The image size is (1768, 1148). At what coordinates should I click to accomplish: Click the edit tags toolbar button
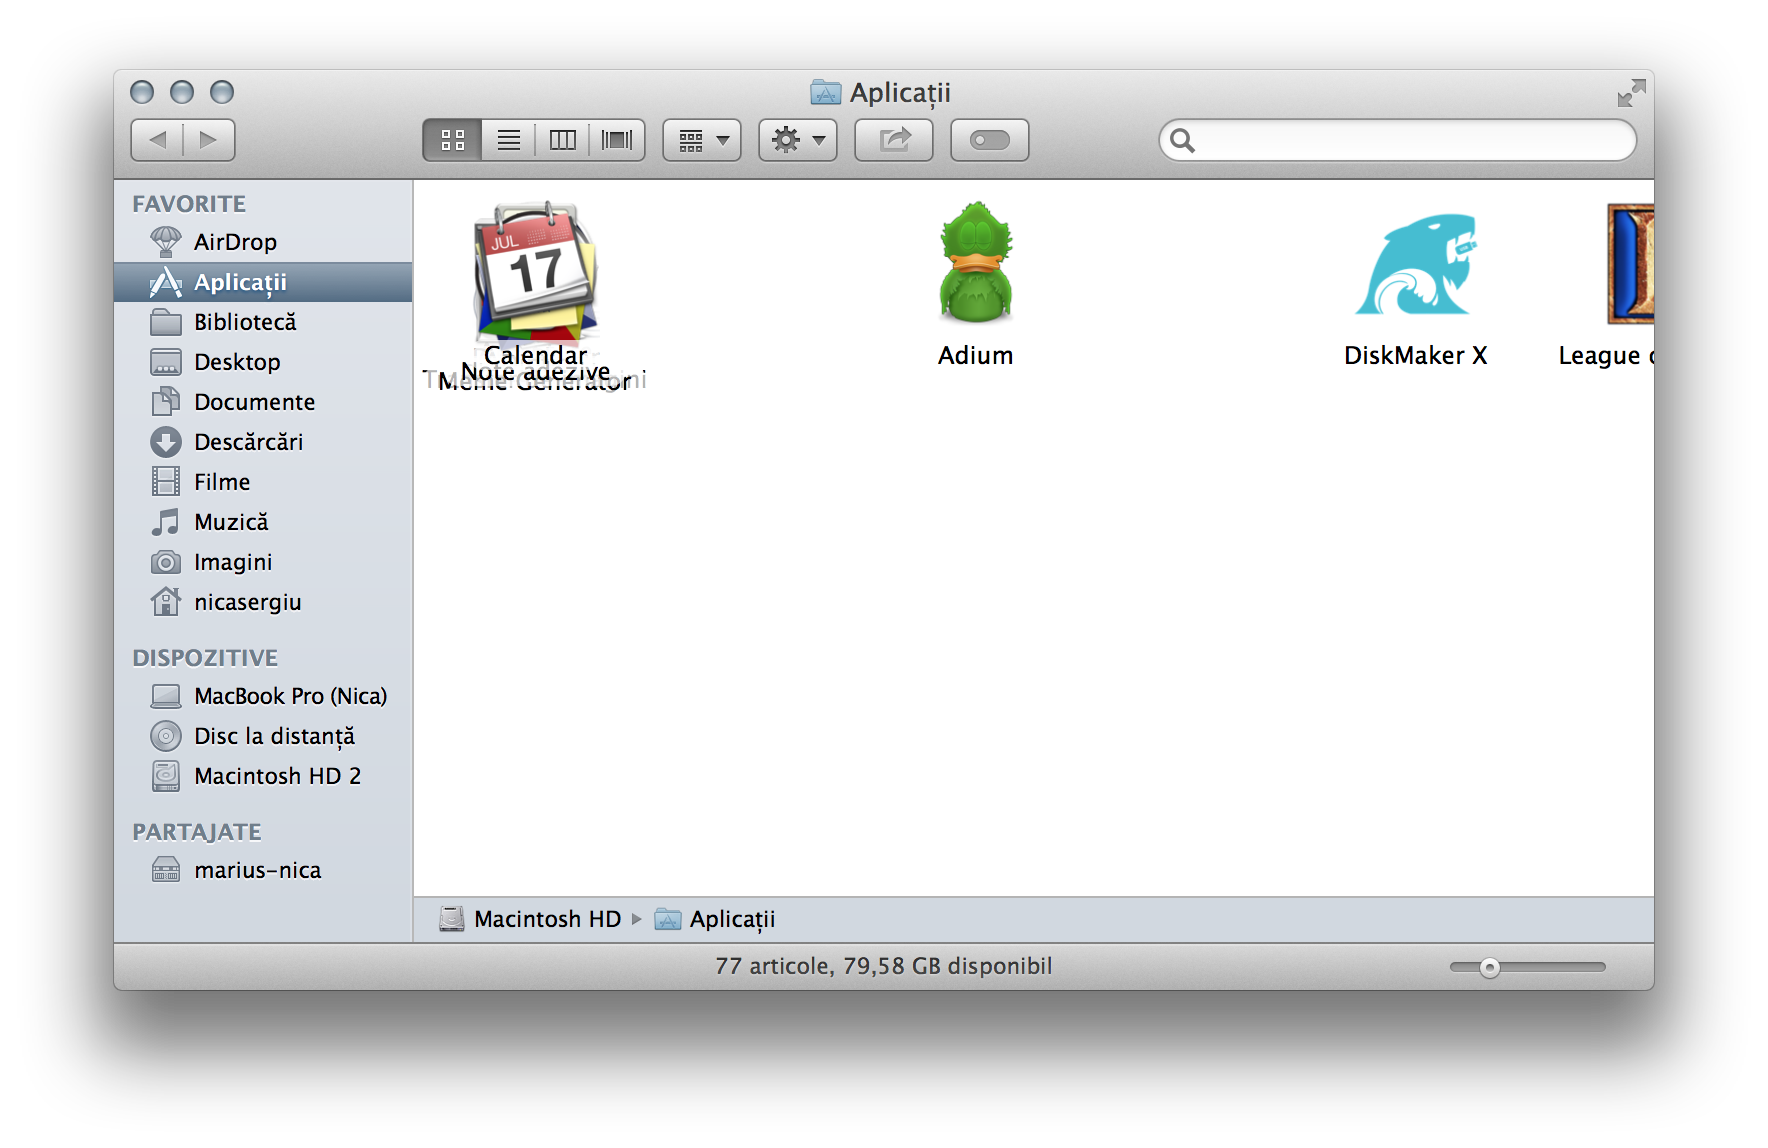pos(990,140)
